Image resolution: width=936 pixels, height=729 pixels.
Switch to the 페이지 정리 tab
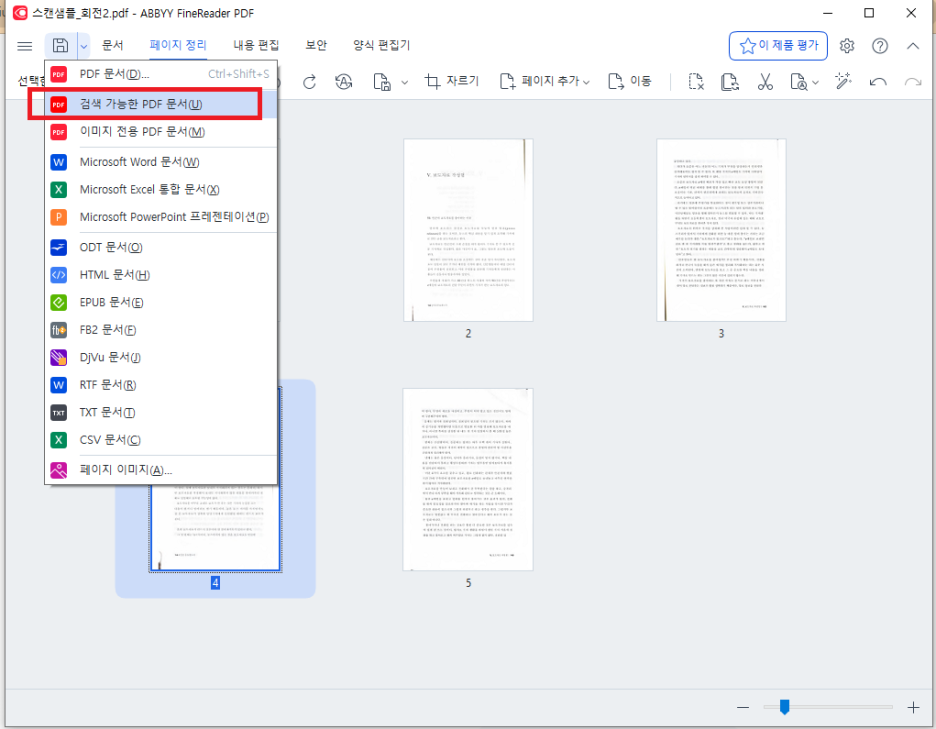coord(178,45)
